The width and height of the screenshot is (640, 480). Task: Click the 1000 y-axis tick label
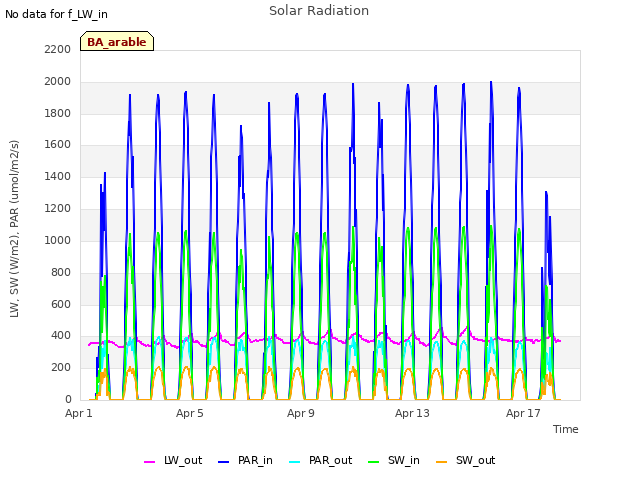coord(58,240)
